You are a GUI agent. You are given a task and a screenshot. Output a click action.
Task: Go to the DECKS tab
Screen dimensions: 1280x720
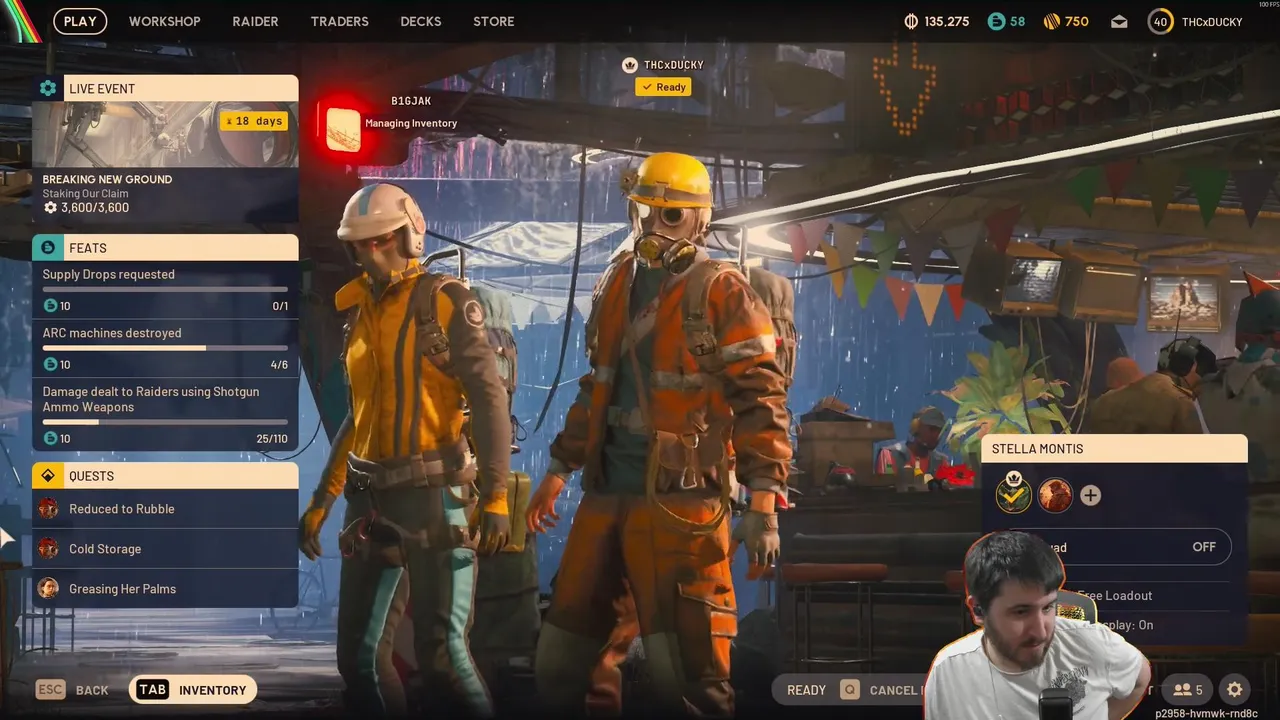point(420,21)
